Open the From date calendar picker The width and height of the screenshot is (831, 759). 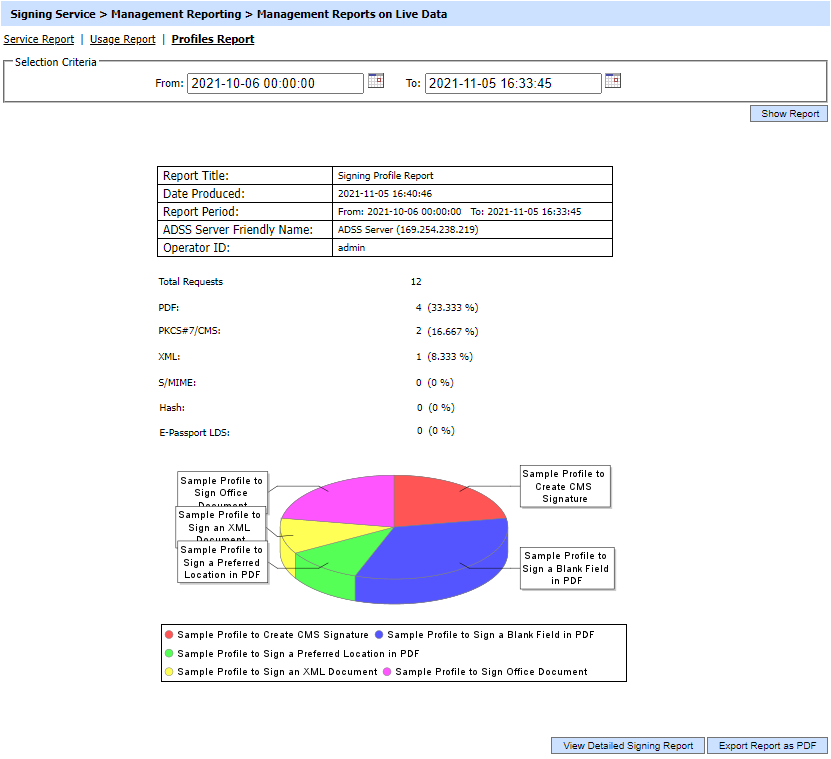(376, 81)
